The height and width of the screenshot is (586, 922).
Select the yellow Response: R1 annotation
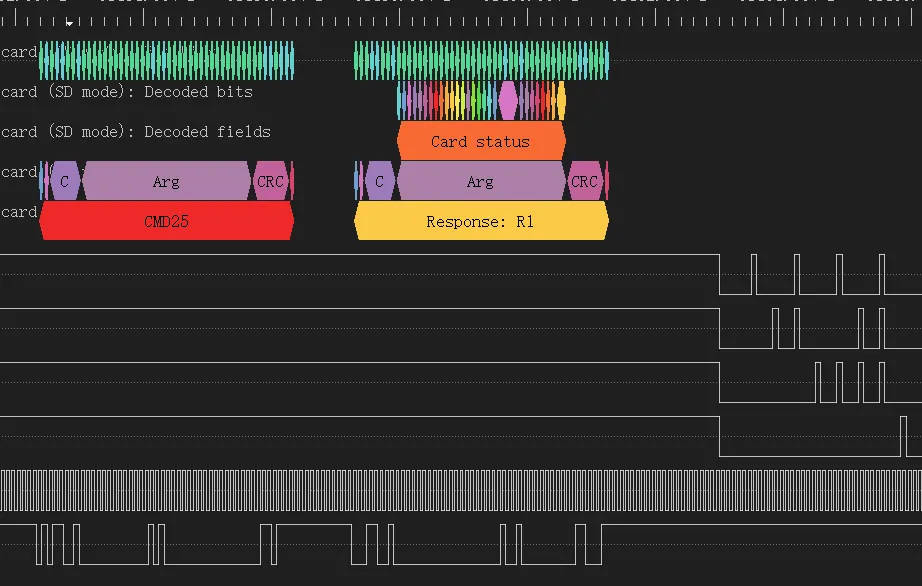pyautogui.click(x=480, y=221)
